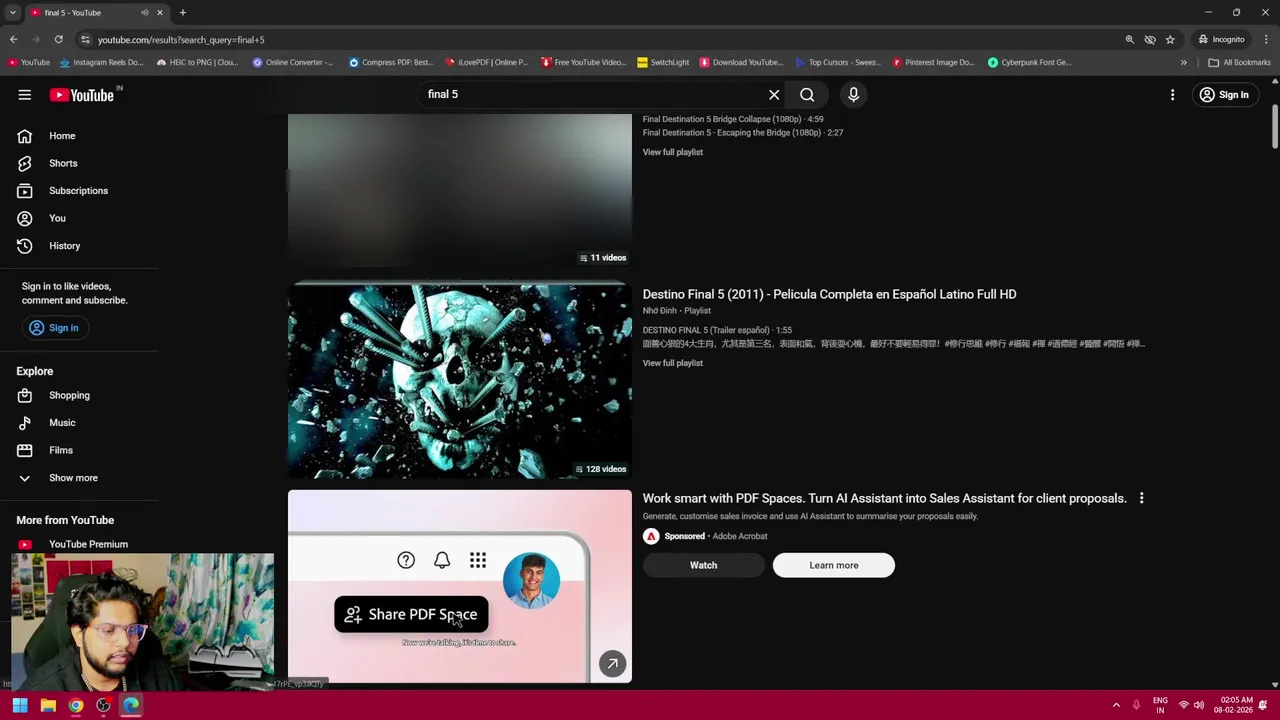This screenshot has height=720, width=1280.
Task: Bookmark this page with the star
Action: [x=1171, y=39]
